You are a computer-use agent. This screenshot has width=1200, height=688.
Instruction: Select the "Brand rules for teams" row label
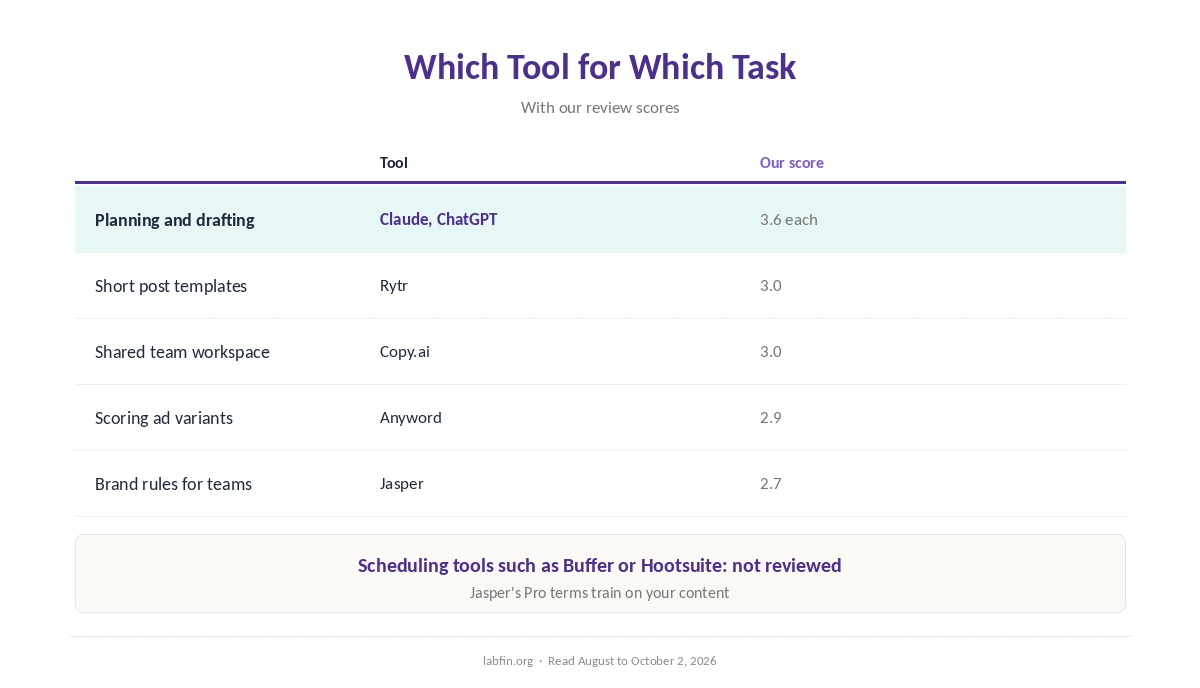(x=173, y=484)
